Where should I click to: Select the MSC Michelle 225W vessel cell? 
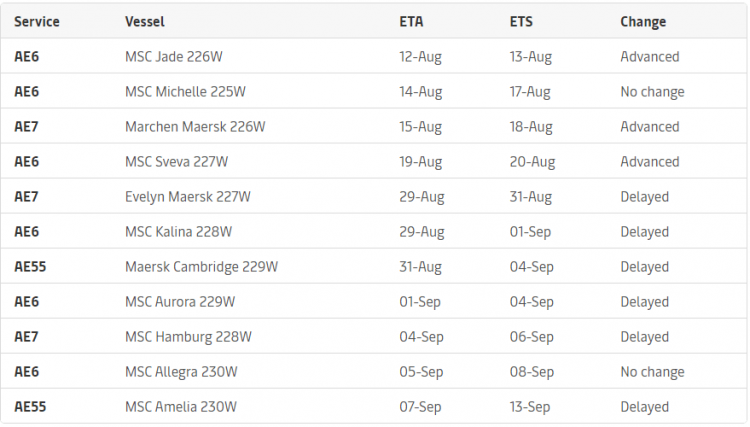185,91
